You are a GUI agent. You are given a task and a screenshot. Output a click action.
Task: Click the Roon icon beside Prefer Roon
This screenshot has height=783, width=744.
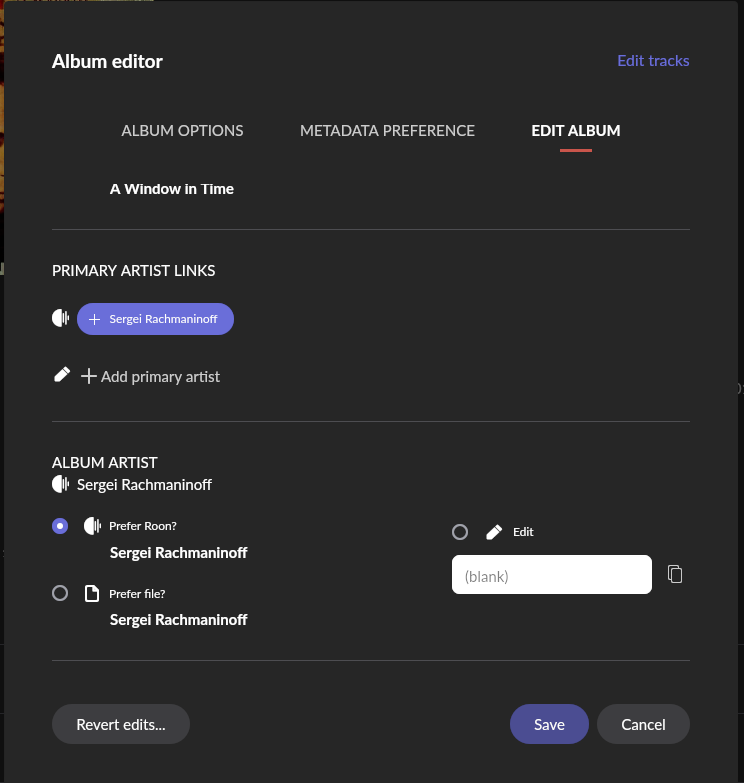pos(93,526)
